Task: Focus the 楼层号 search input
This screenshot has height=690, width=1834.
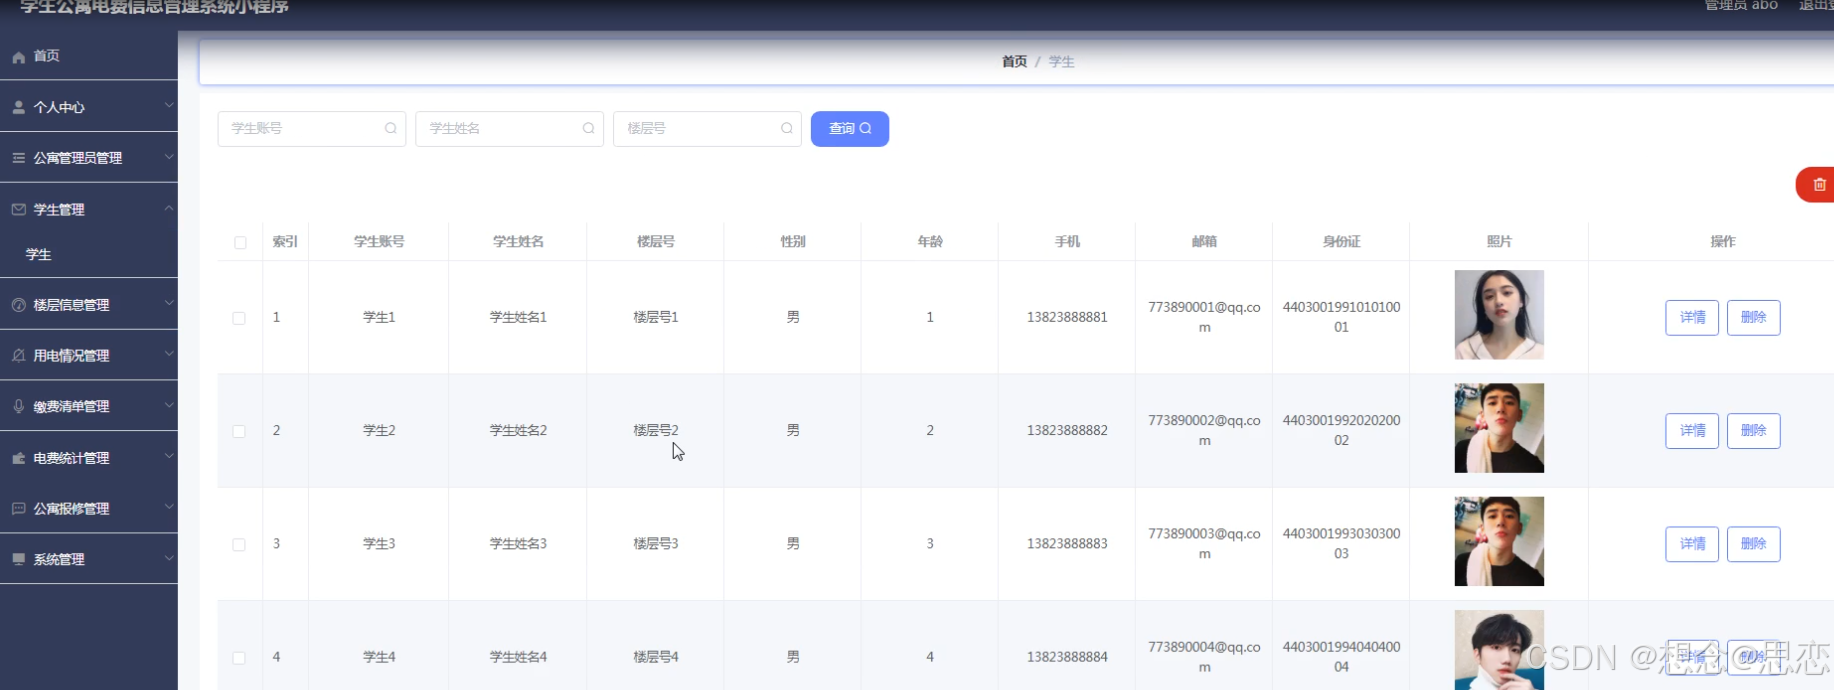Action: 707,129
